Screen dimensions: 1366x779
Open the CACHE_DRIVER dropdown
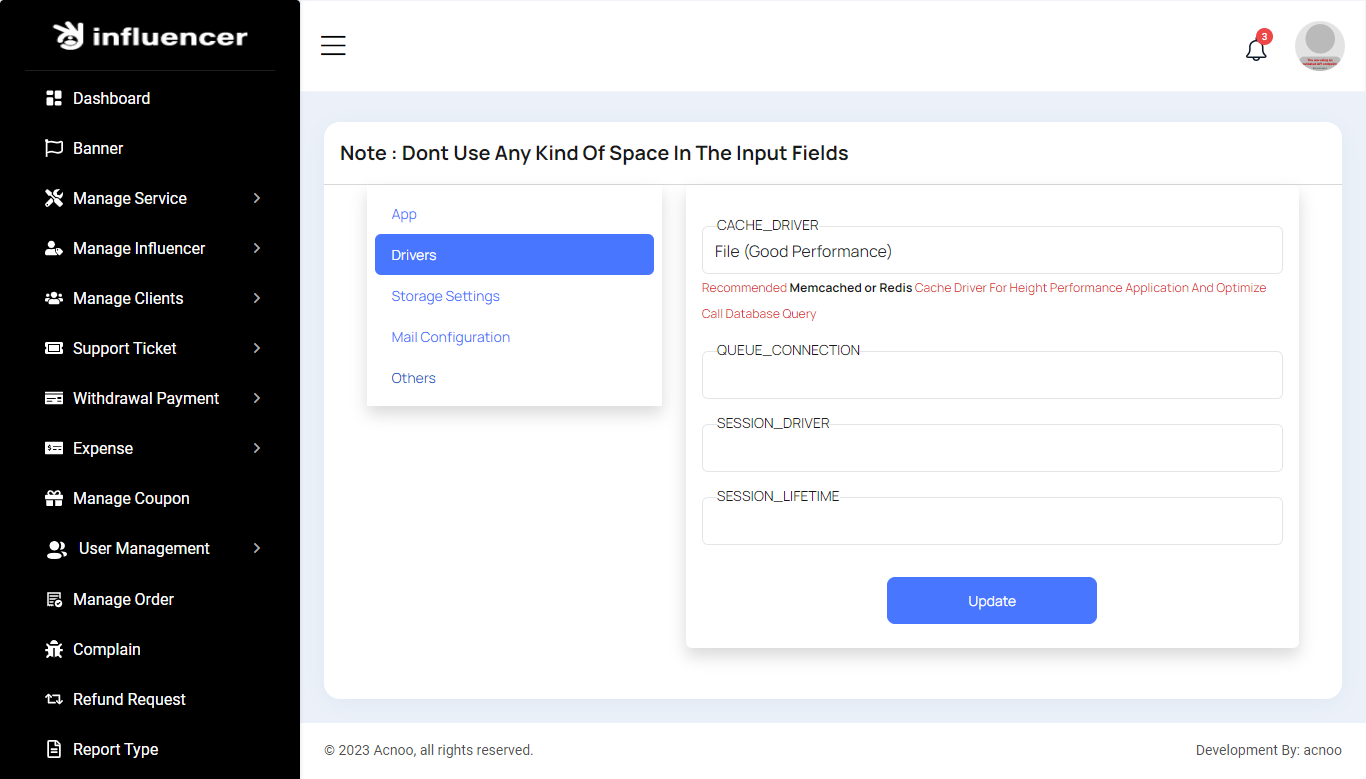click(991, 251)
